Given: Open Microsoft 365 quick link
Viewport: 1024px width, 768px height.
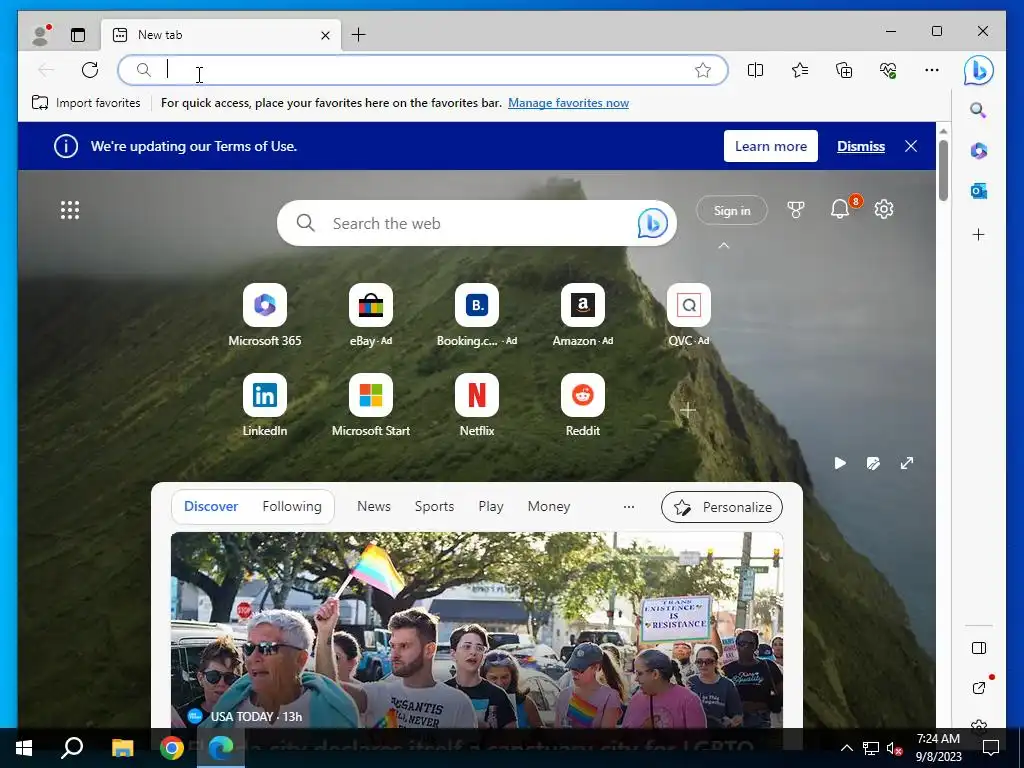Looking at the screenshot, I should tap(264, 315).
